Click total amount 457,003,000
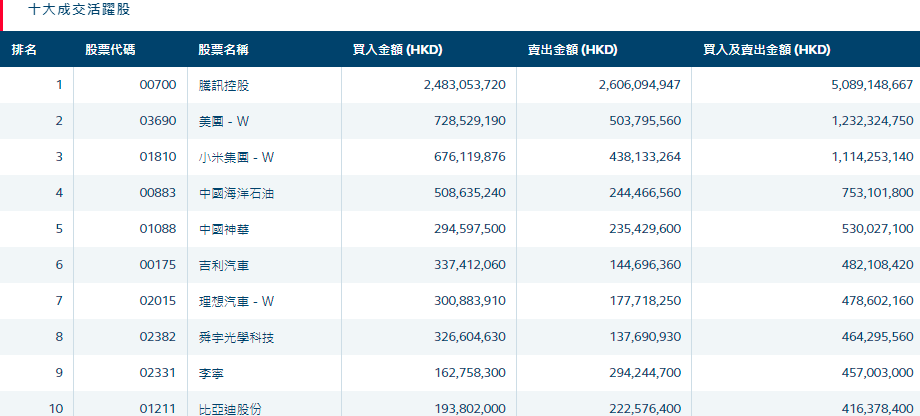This screenshot has height=416, width=920. (x=878, y=373)
